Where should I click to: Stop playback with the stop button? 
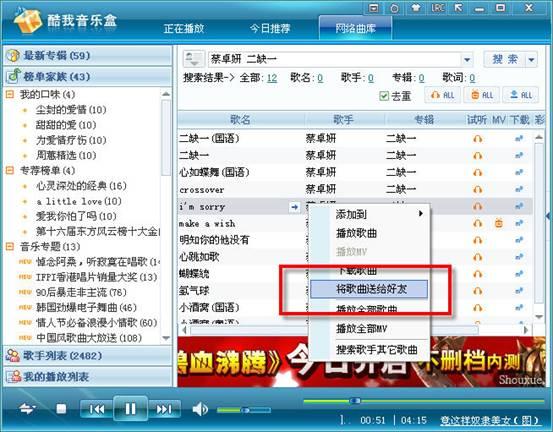61,409
